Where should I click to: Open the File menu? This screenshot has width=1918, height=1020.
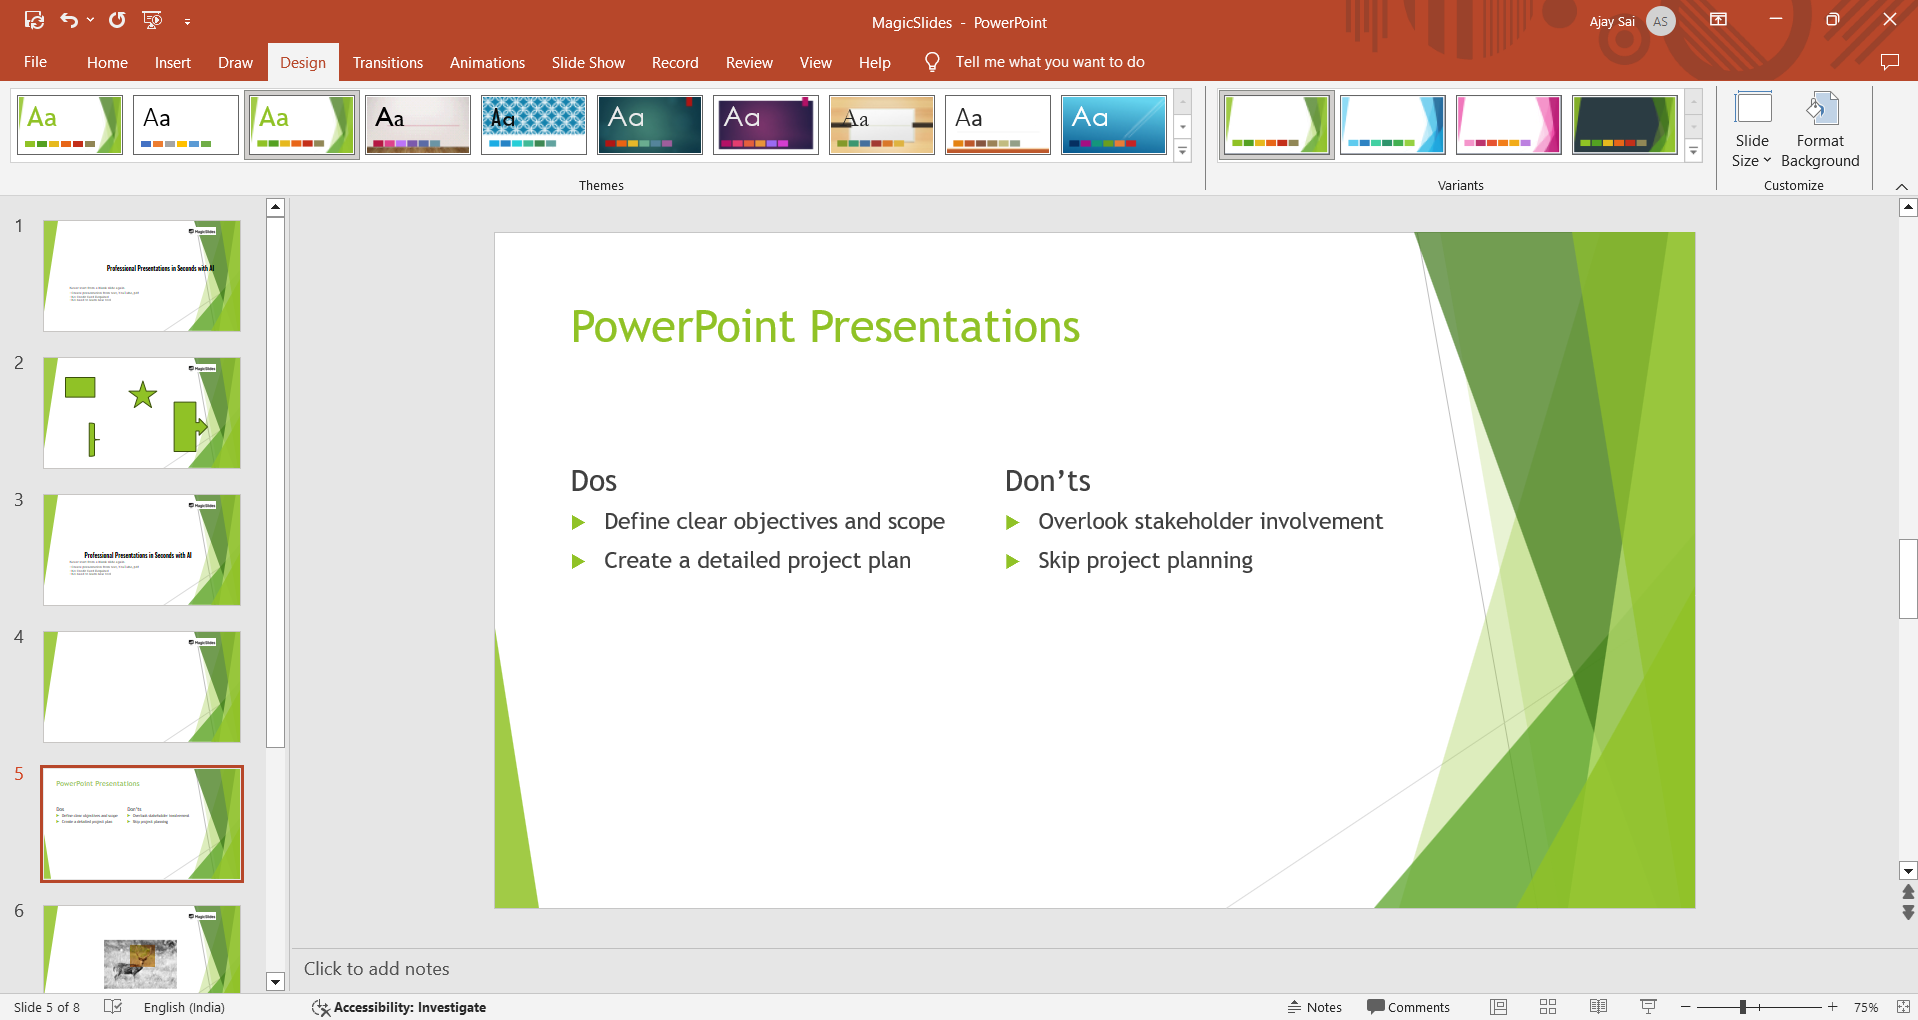click(x=35, y=62)
